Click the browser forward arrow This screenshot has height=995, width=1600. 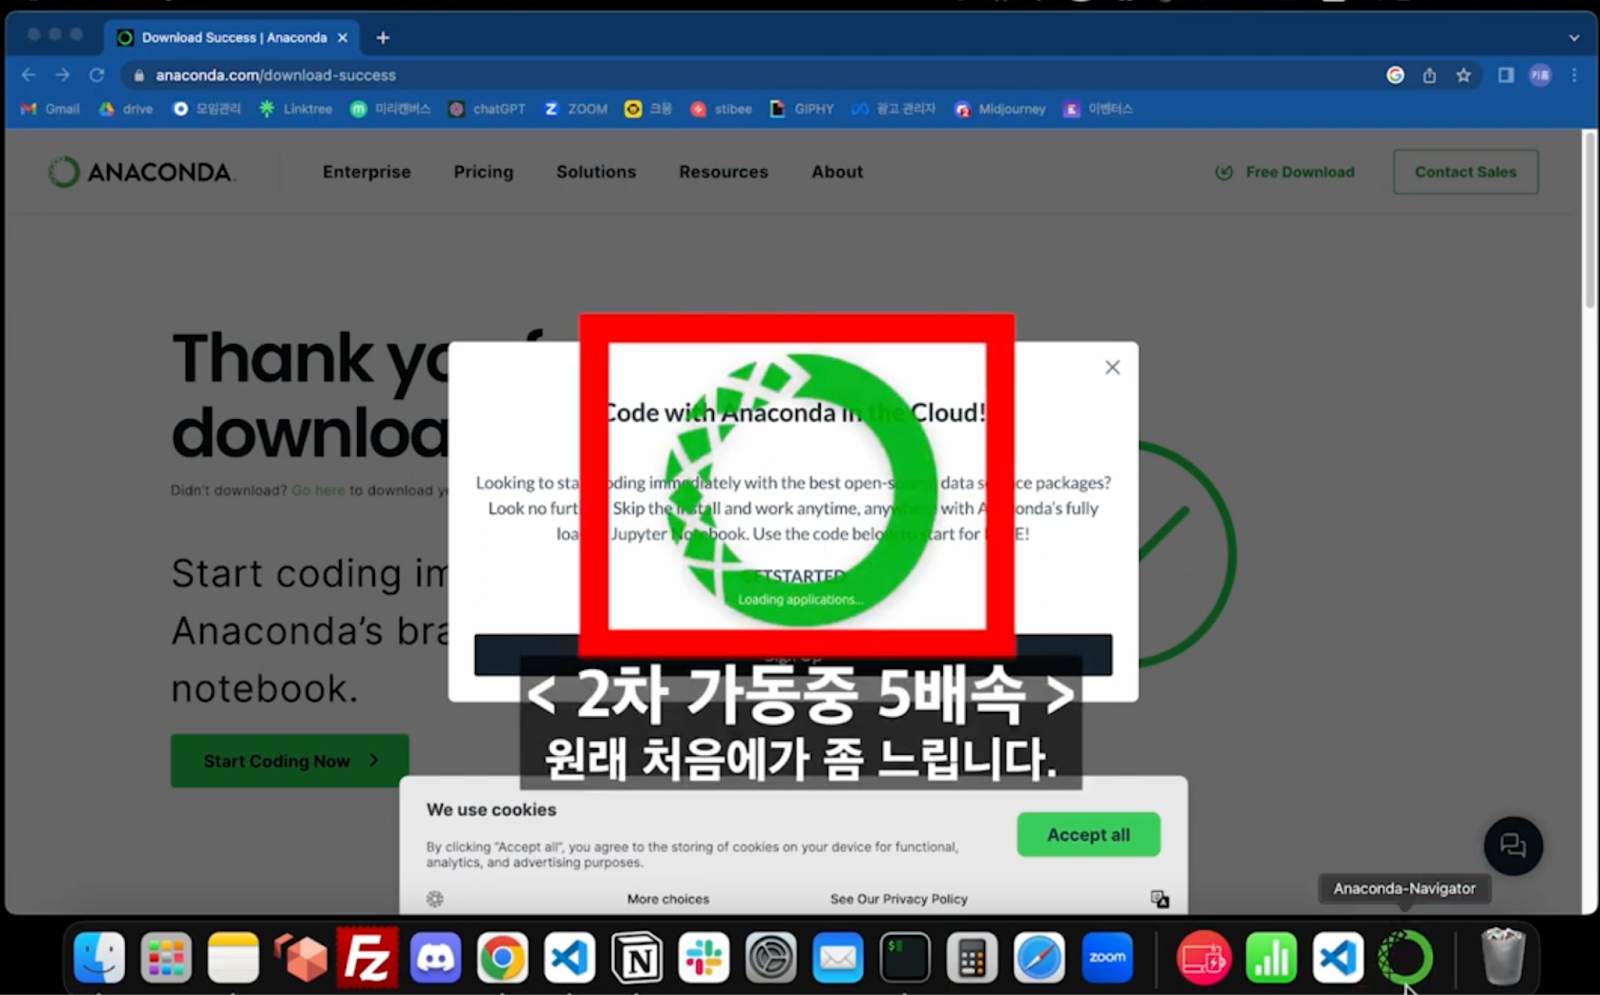click(x=62, y=75)
